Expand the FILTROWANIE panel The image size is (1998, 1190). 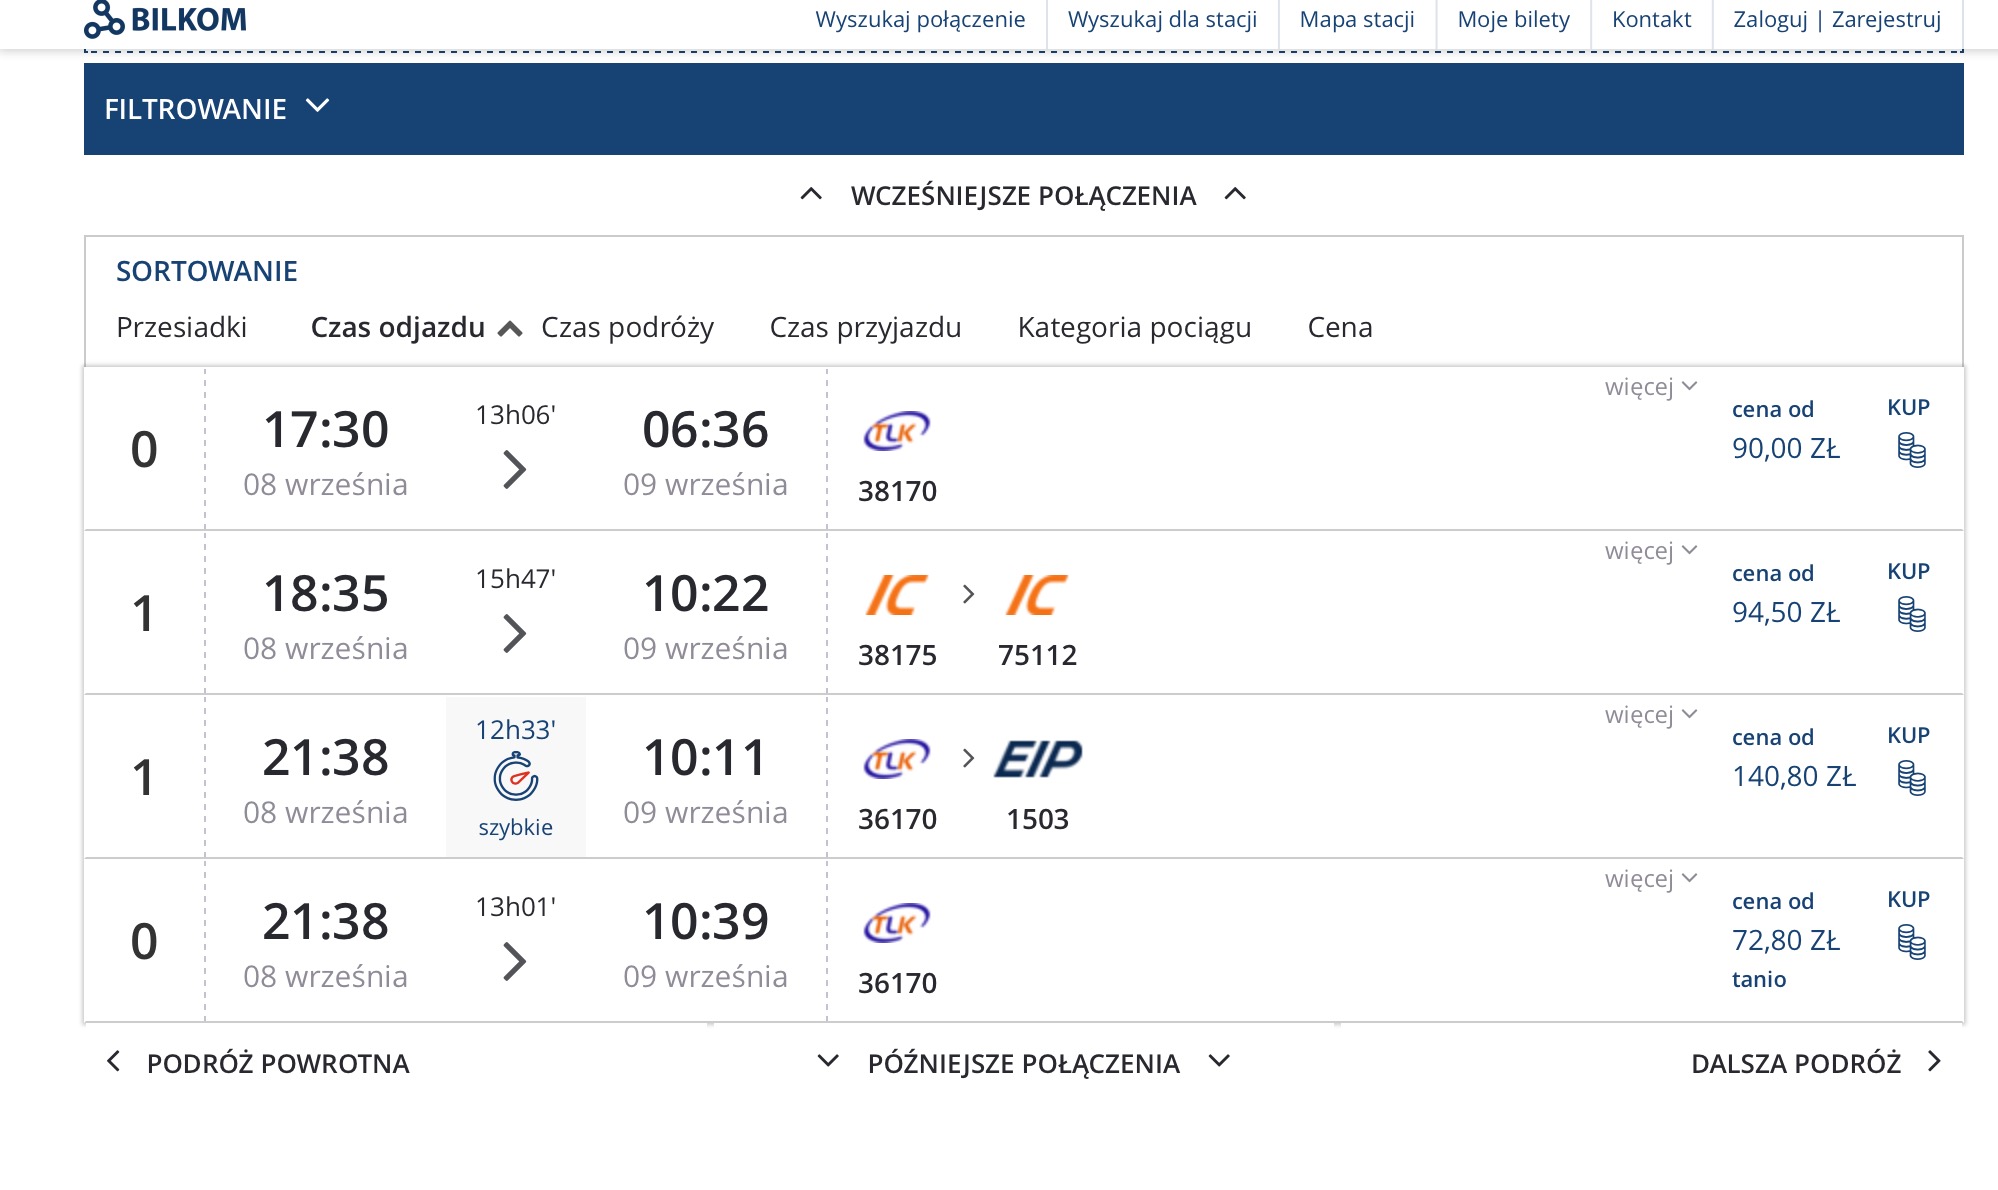tap(216, 109)
